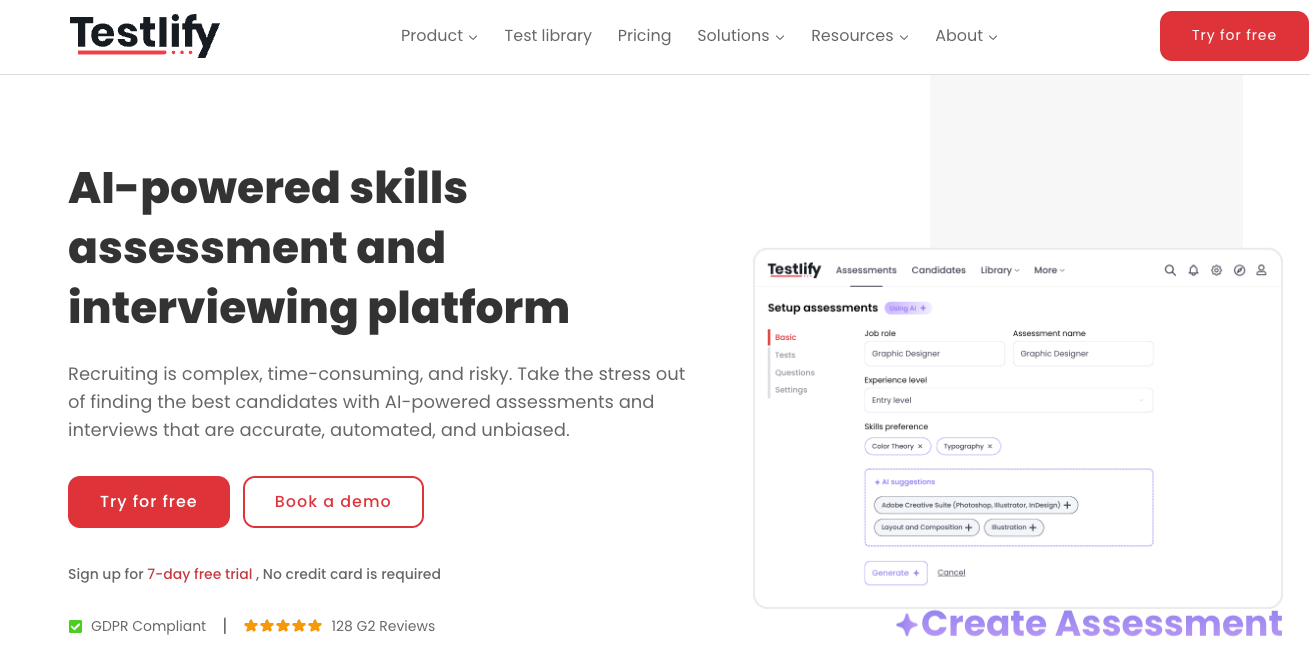Open the Solutions dropdown in the navbar

point(740,36)
